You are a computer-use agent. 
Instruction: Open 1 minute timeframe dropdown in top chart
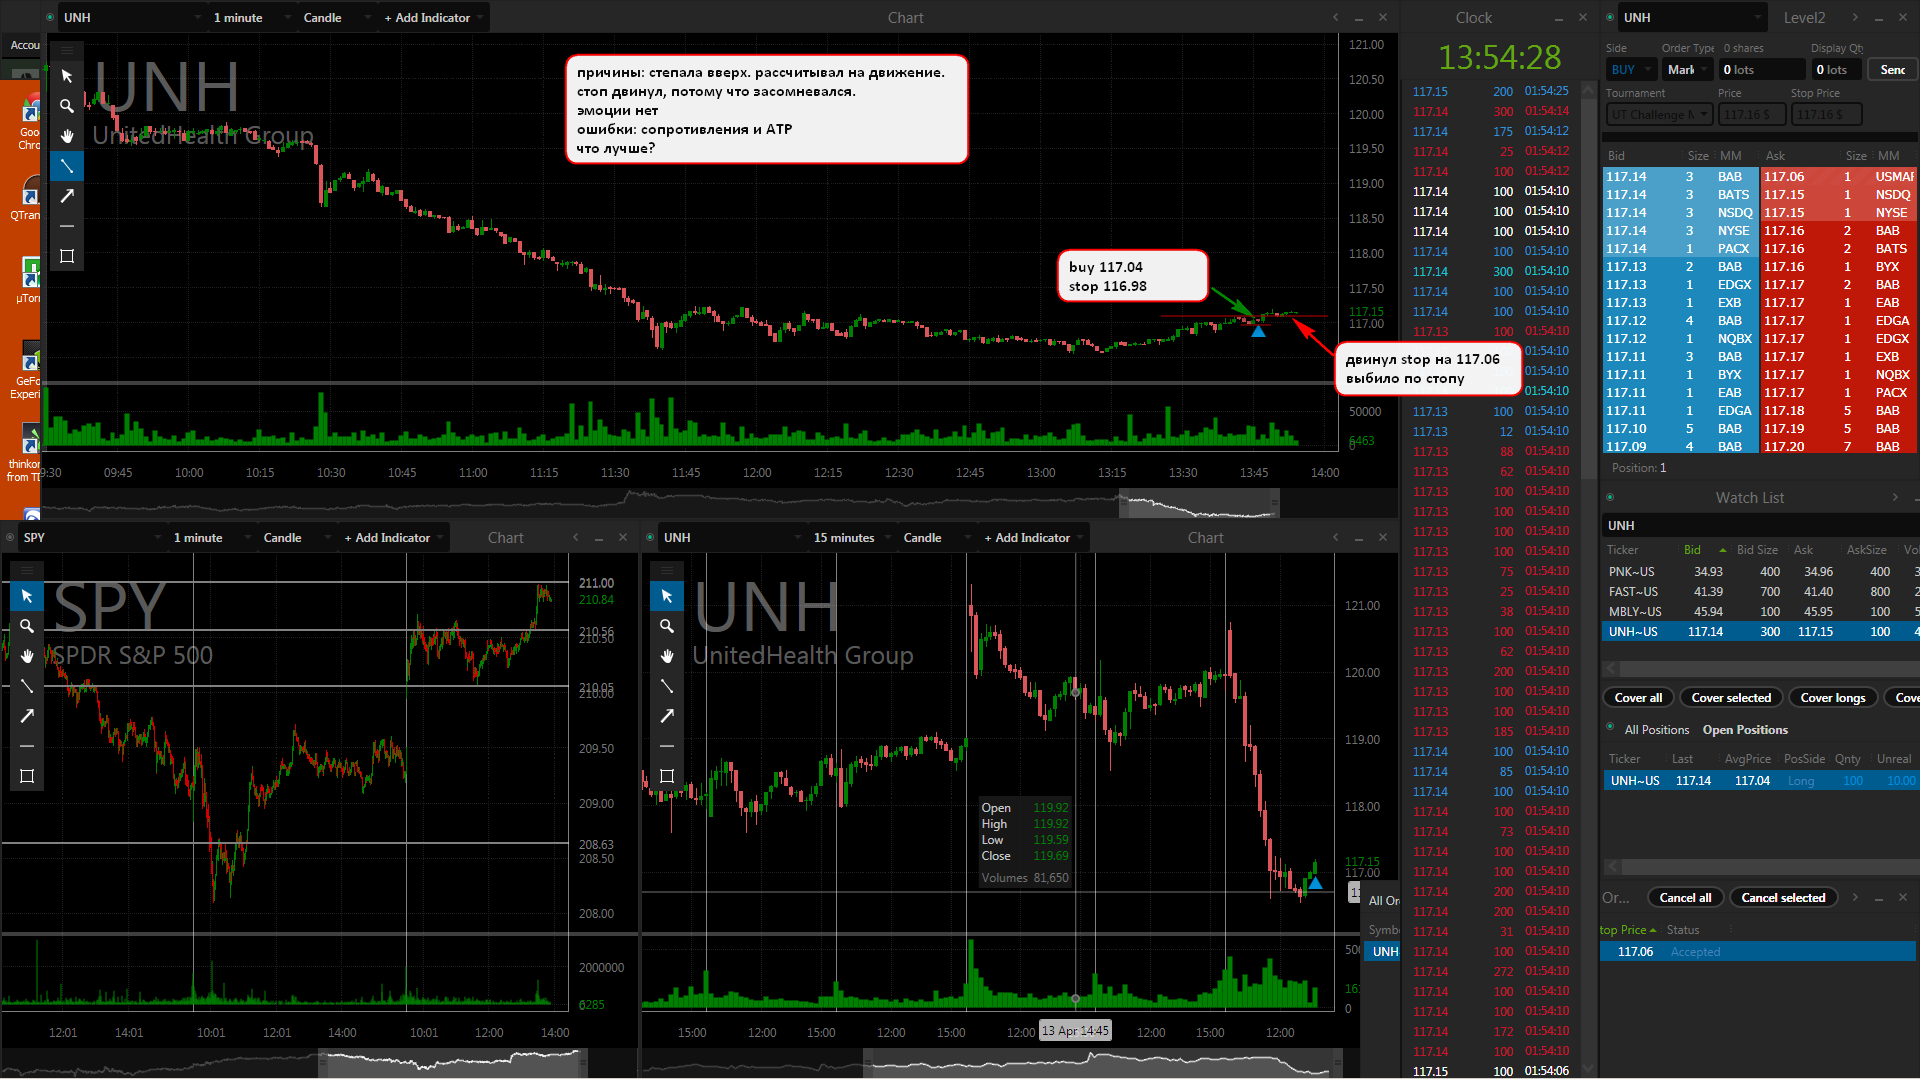[x=251, y=17]
